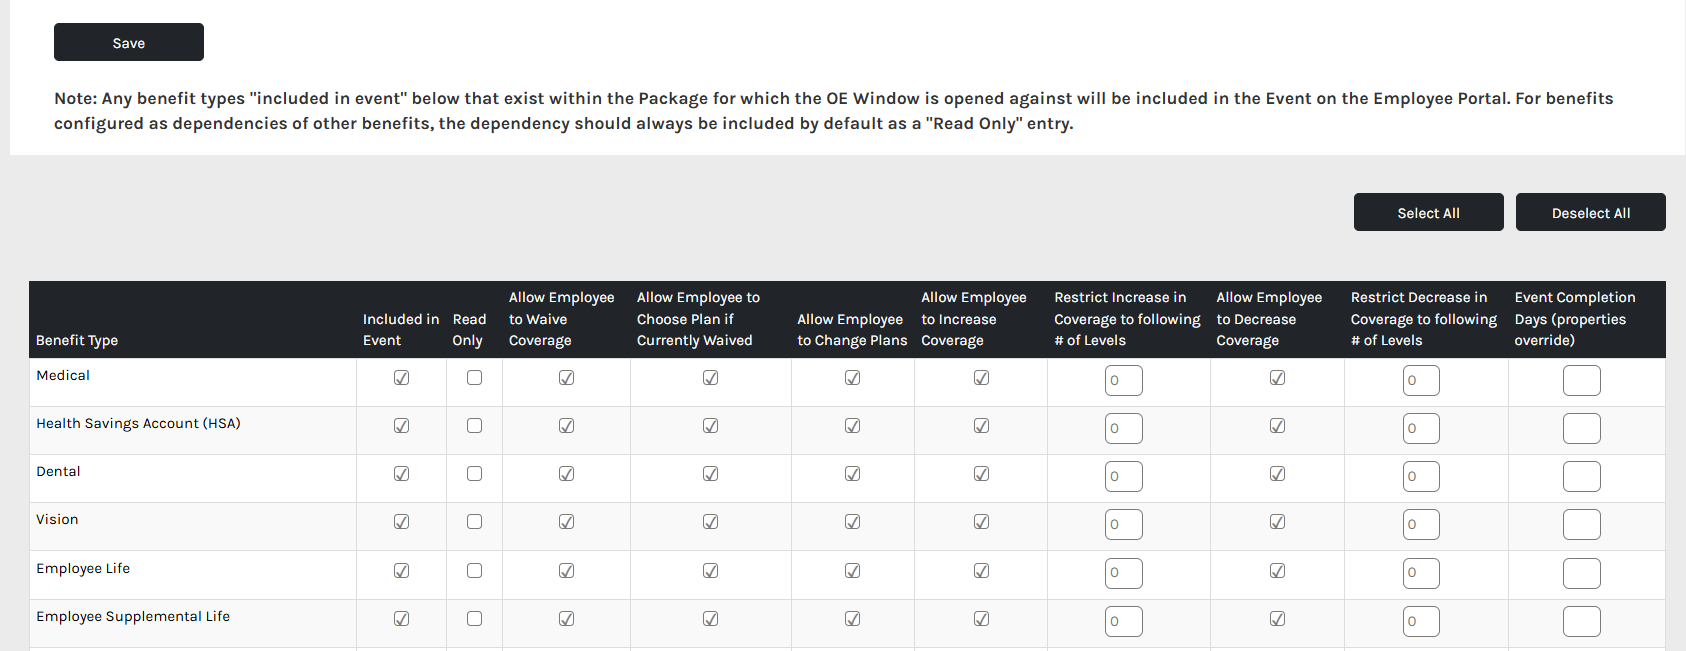Click Event Completion Days field for HSA
This screenshot has height=651, width=1686.
[1581, 428]
